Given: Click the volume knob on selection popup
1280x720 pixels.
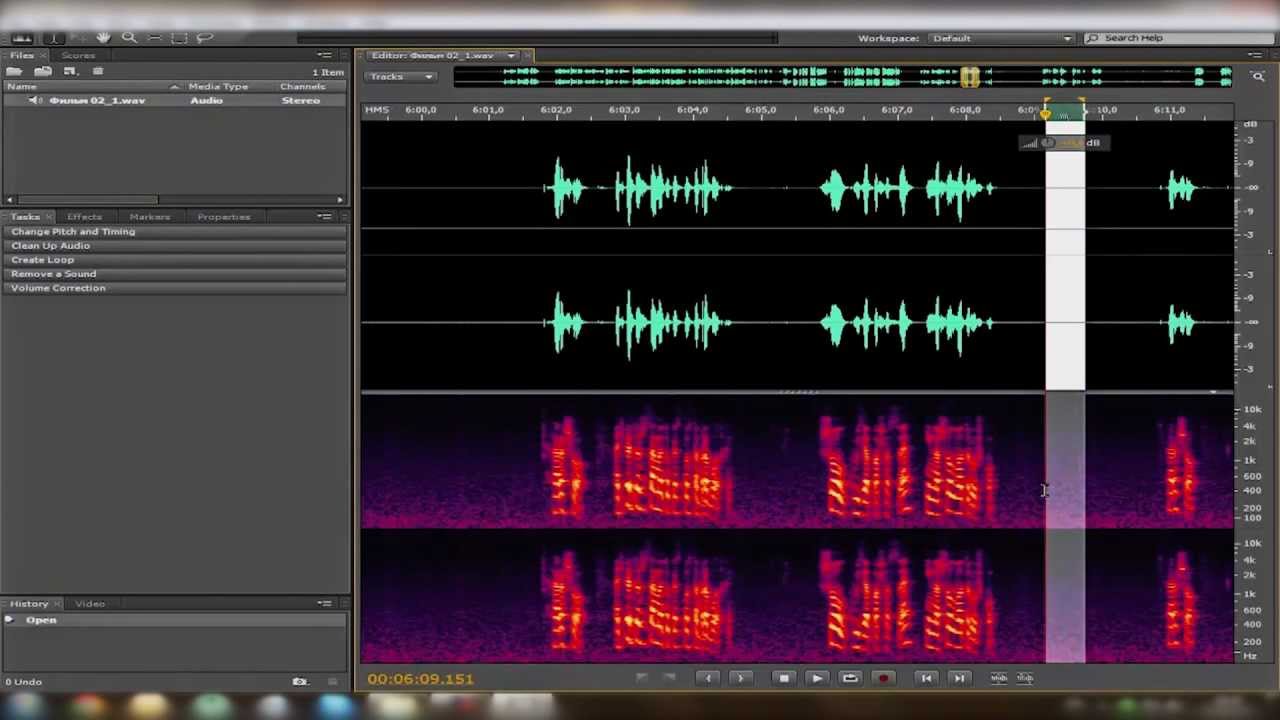Looking at the screenshot, I should click(1047, 143).
